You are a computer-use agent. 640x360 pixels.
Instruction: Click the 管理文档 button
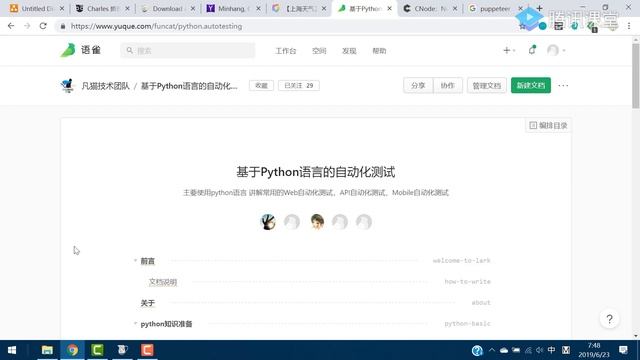coord(487,85)
